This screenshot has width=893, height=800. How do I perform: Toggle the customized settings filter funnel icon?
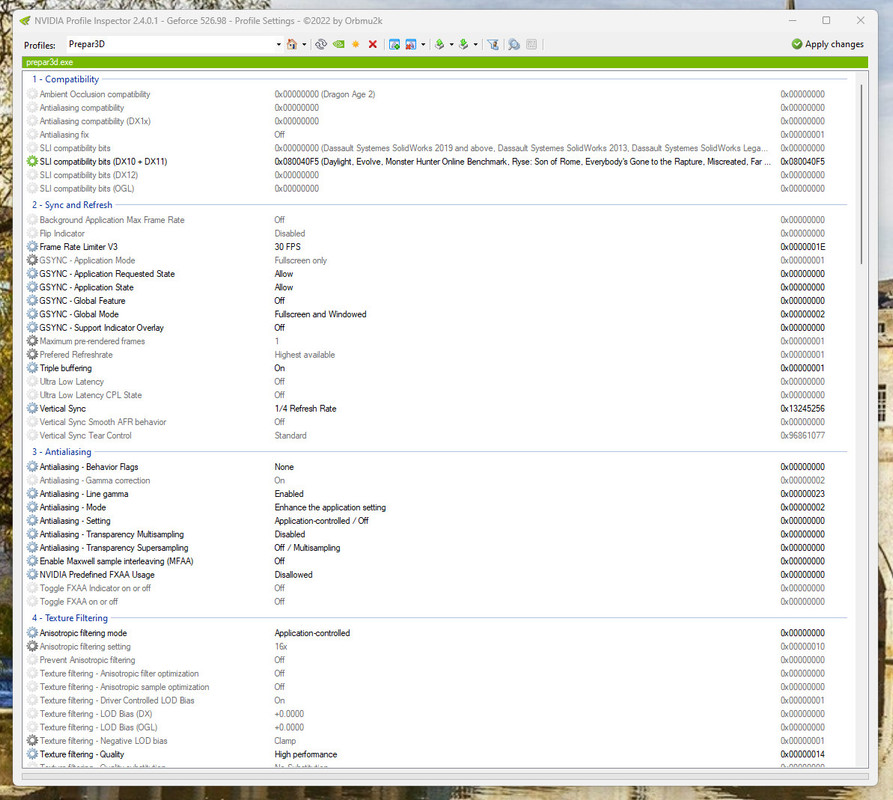tap(493, 44)
